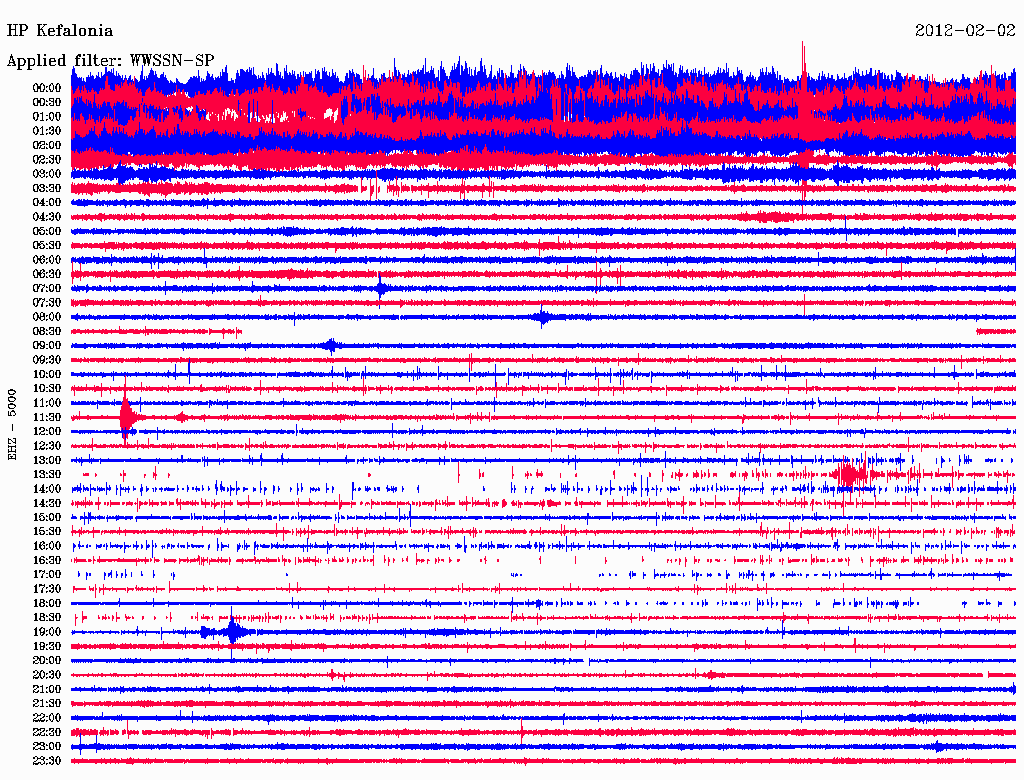Select the 05:00 trace label
Viewport: 1024px width, 780px height.
46,231
